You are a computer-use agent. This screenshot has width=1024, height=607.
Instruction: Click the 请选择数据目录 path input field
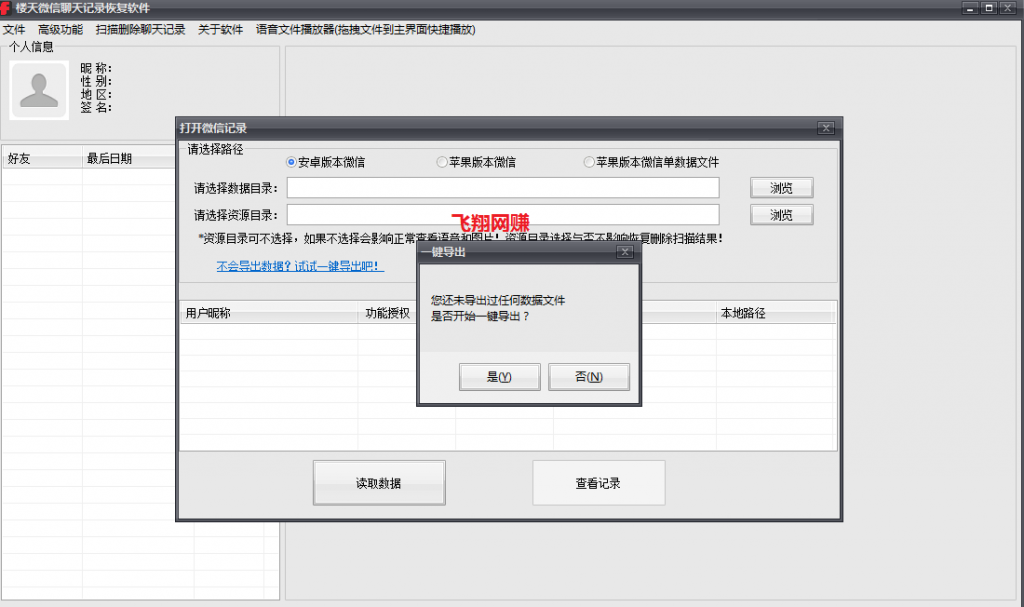point(502,188)
